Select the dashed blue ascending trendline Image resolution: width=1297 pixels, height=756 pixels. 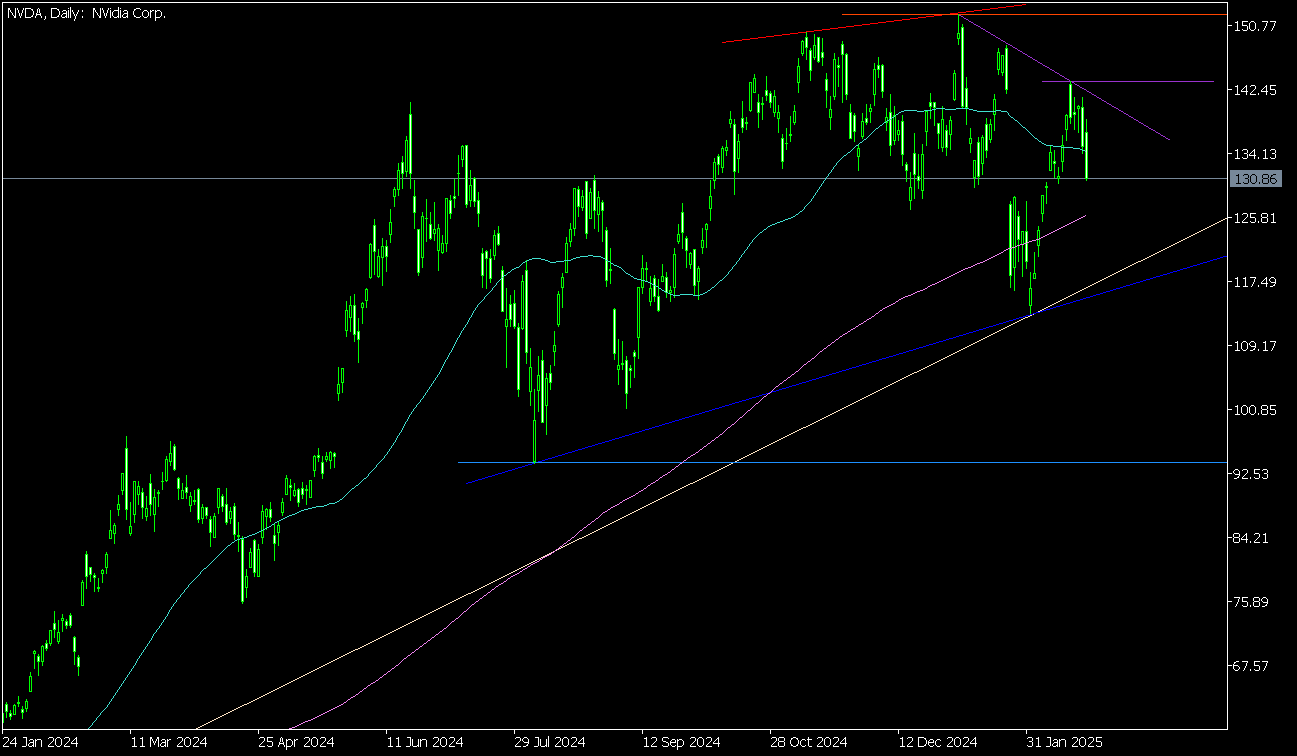(847, 369)
